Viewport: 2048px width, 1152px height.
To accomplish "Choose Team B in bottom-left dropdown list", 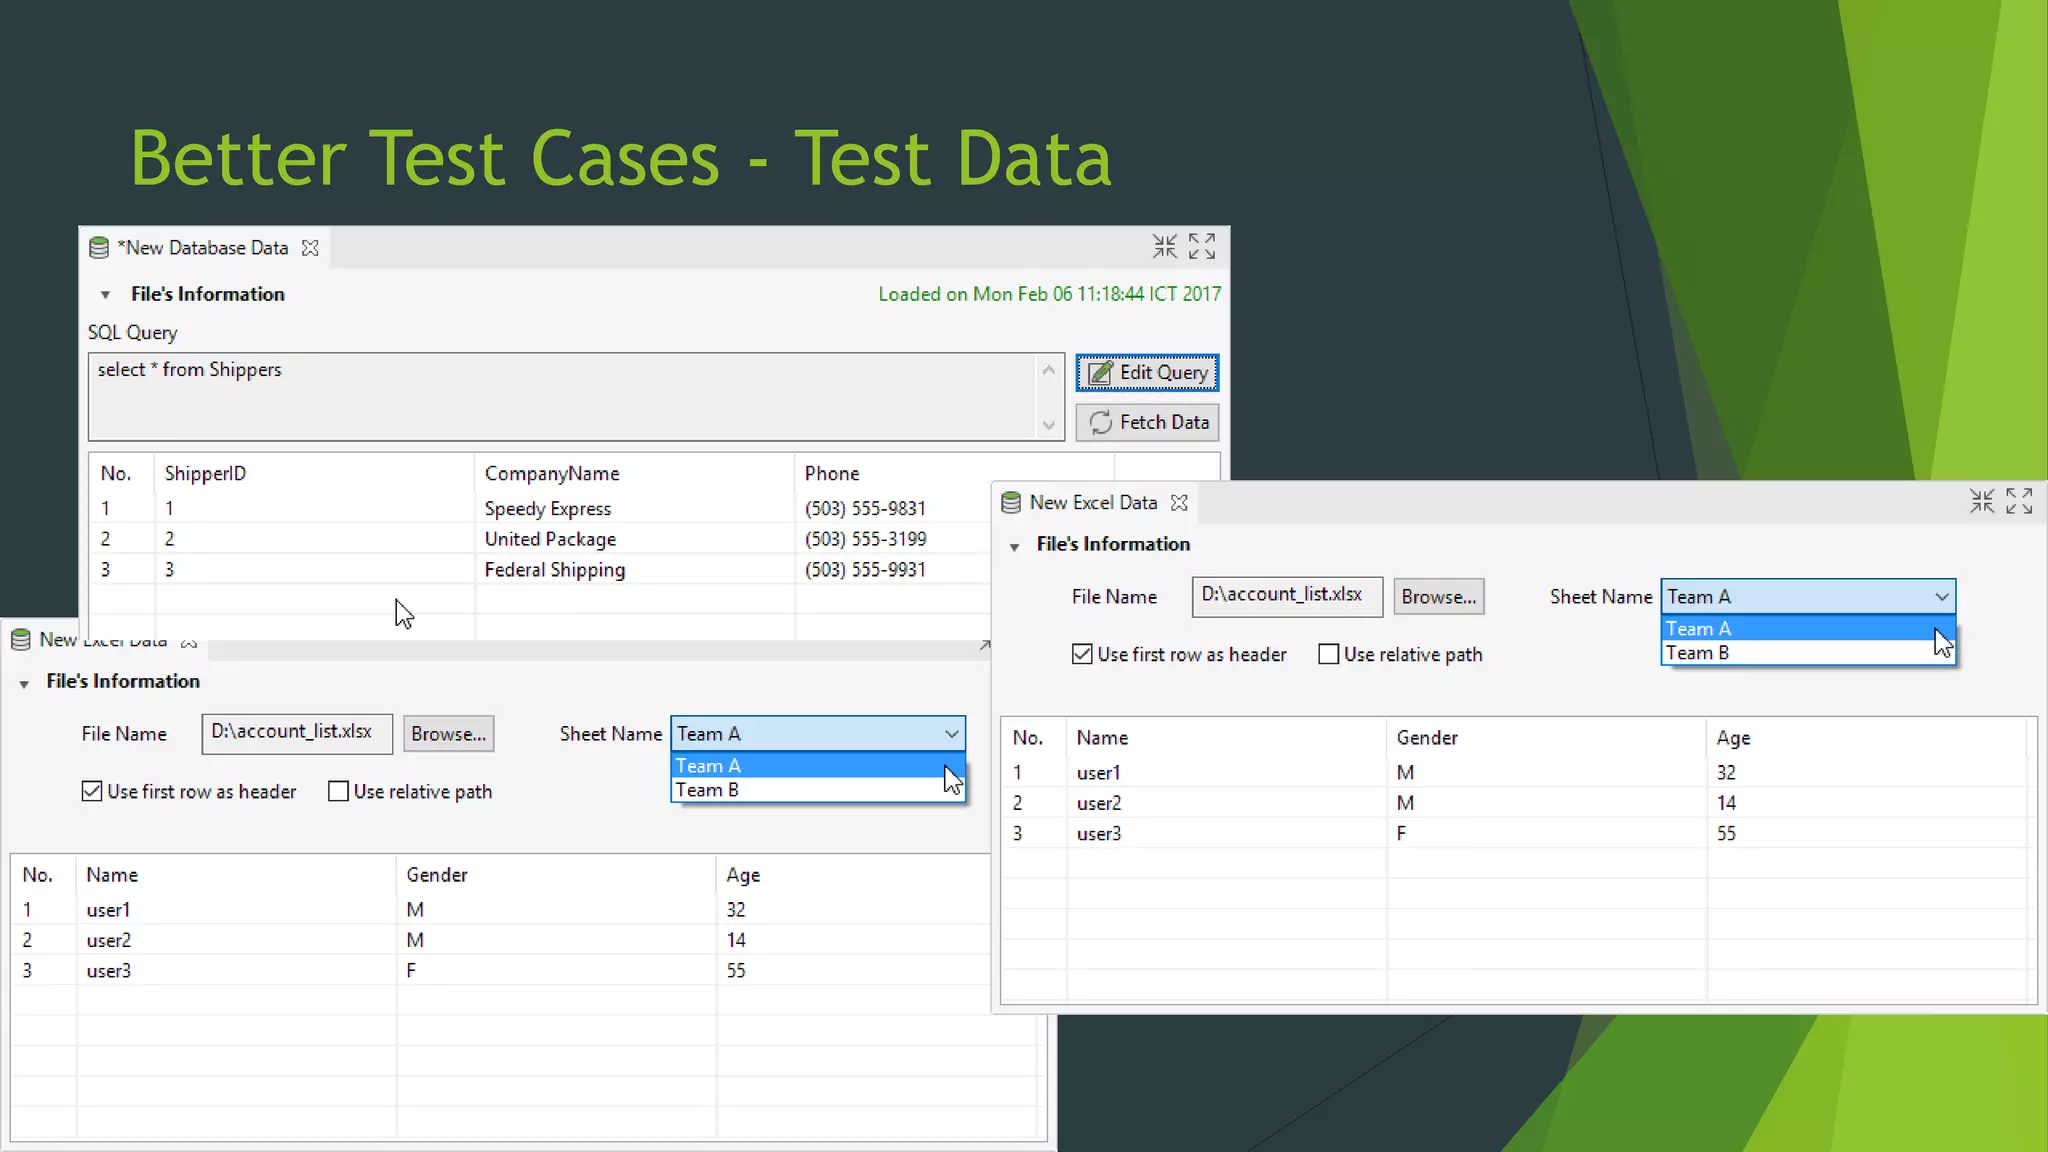I will click(817, 789).
